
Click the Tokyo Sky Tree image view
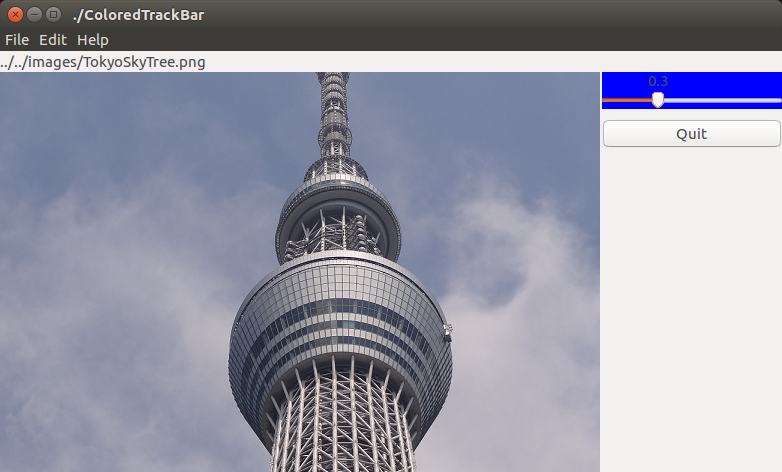(x=300, y=272)
